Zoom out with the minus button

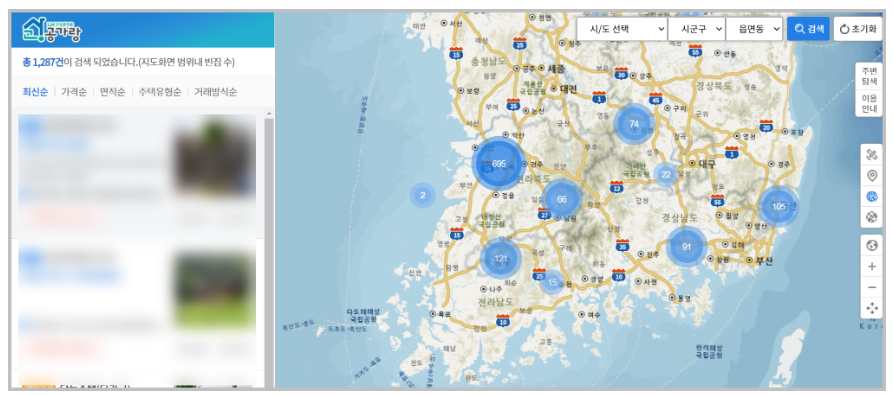871,287
